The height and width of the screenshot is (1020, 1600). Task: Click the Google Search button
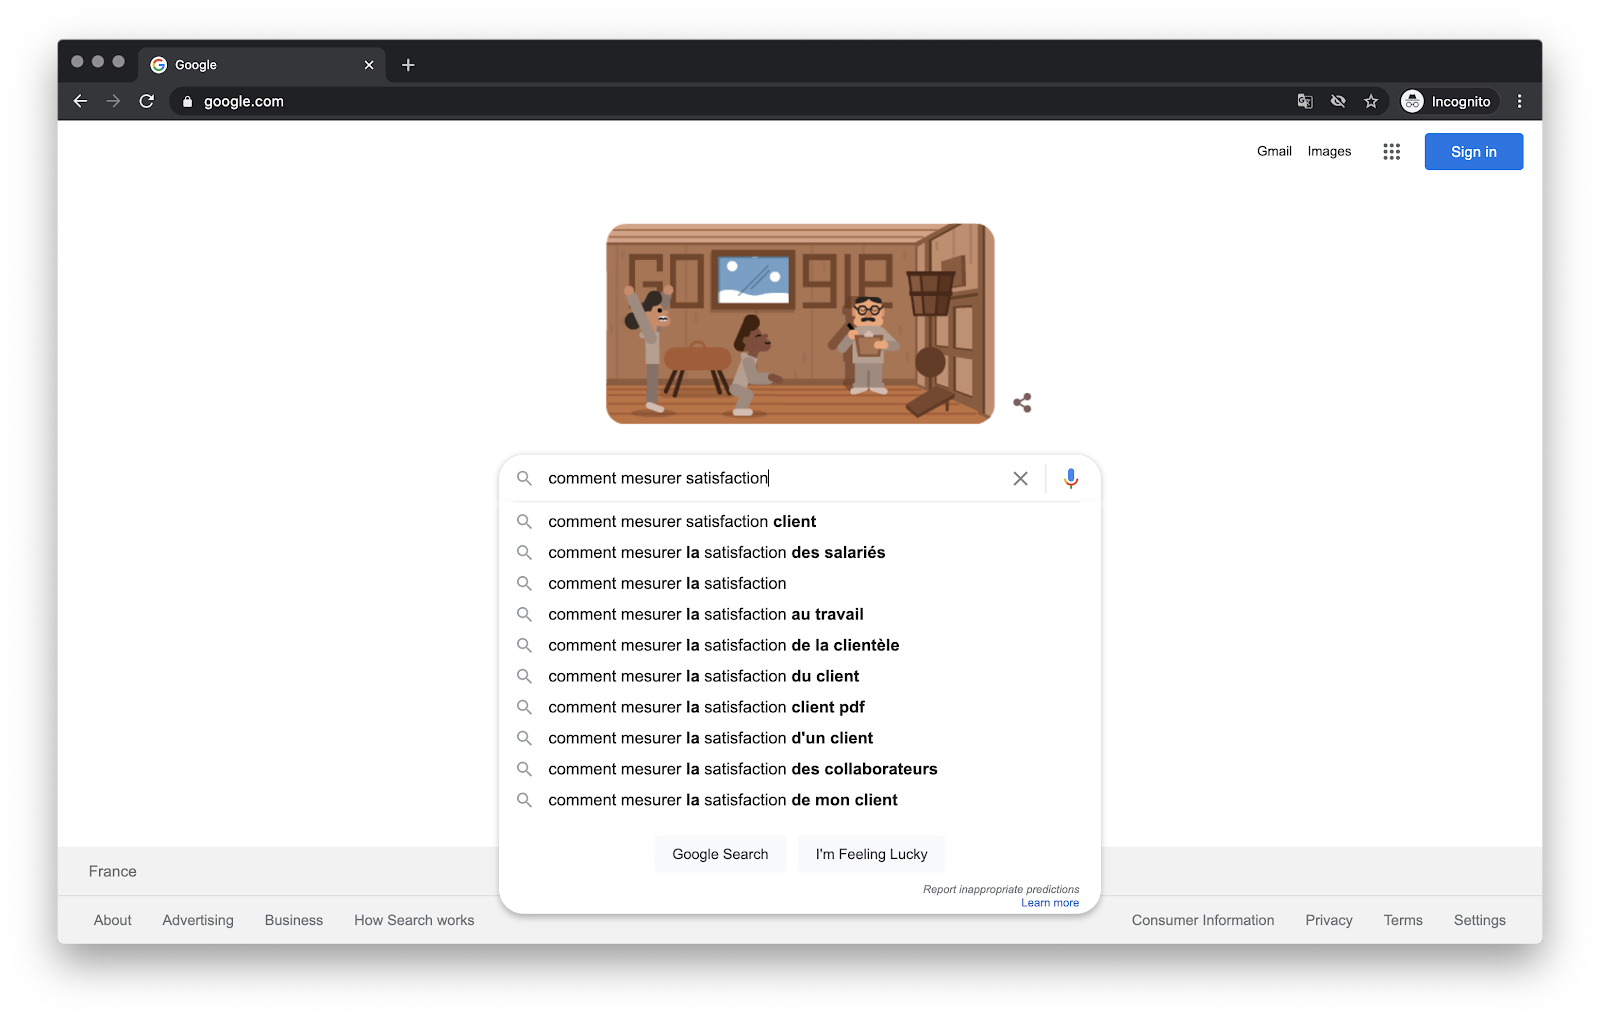[x=720, y=854]
